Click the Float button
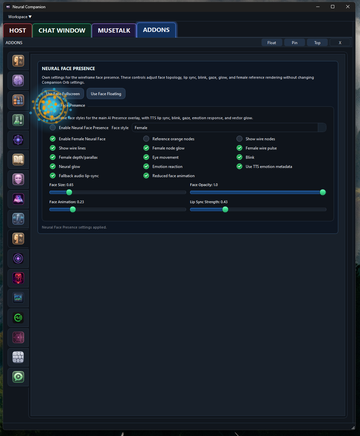 pos(272,43)
